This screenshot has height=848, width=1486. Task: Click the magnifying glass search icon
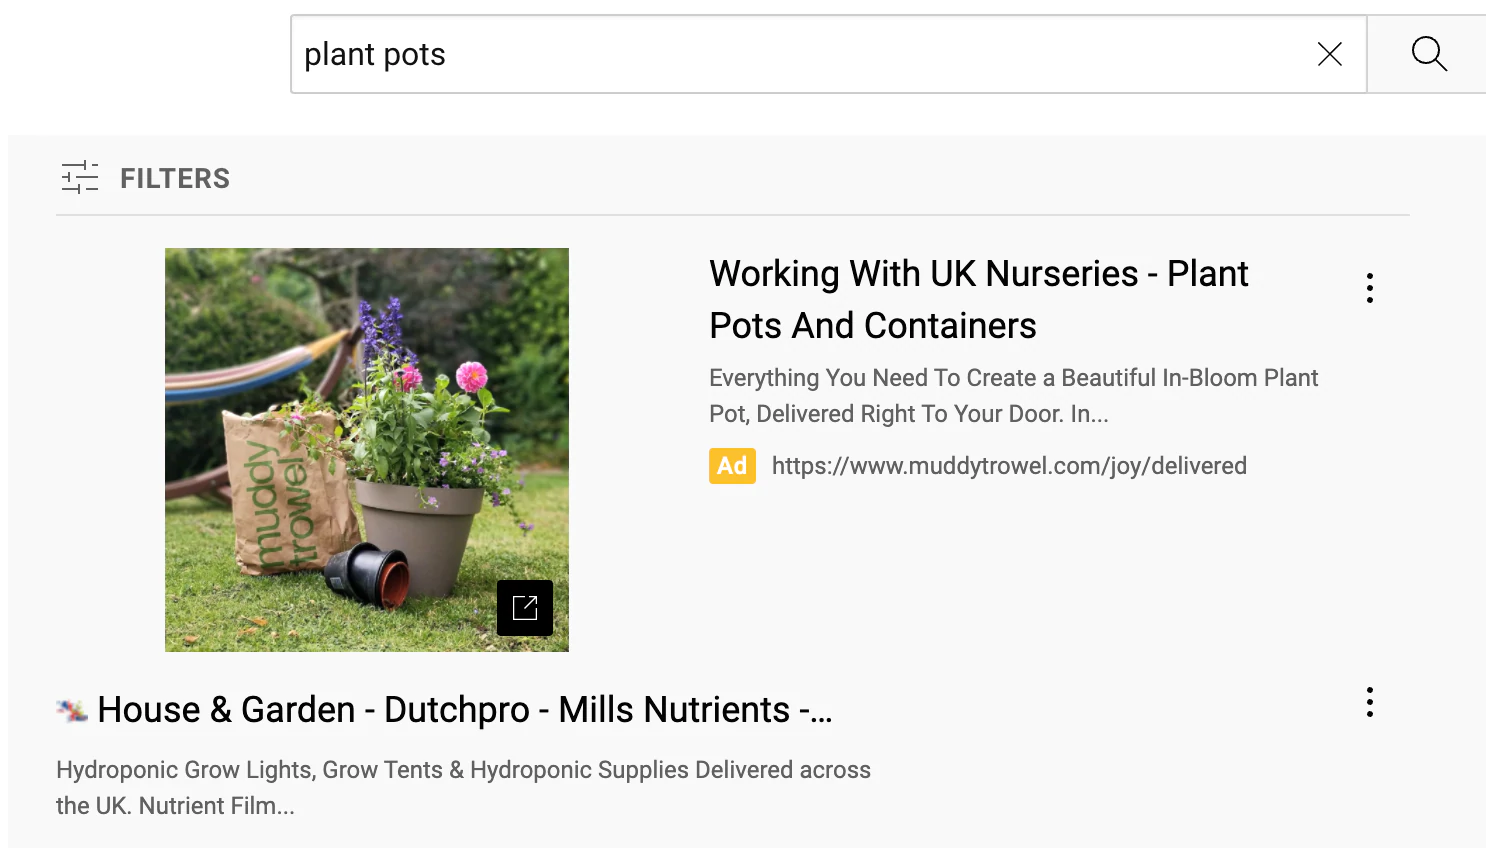[x=1429, y=54]
